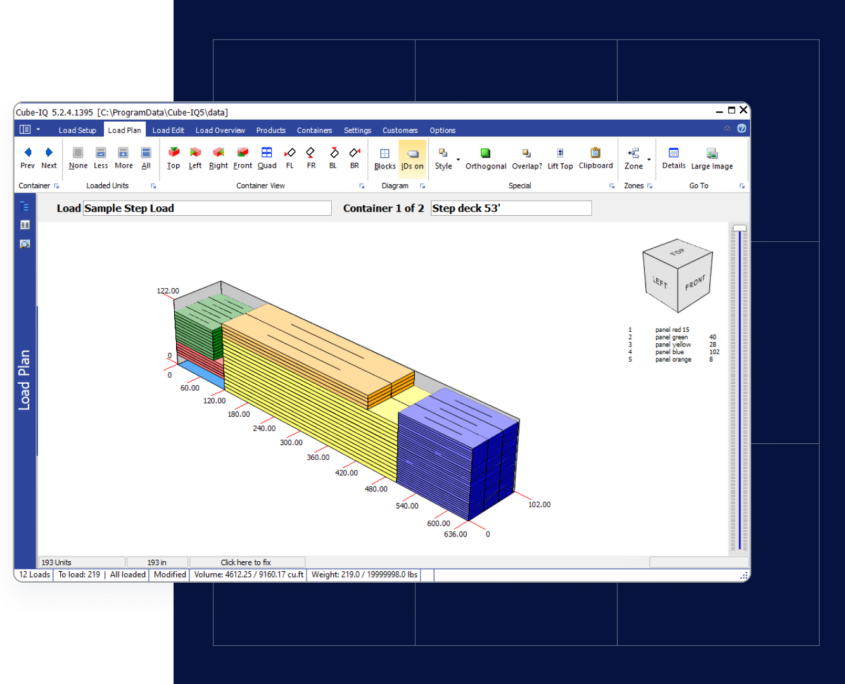Go to the Next container

49,158
